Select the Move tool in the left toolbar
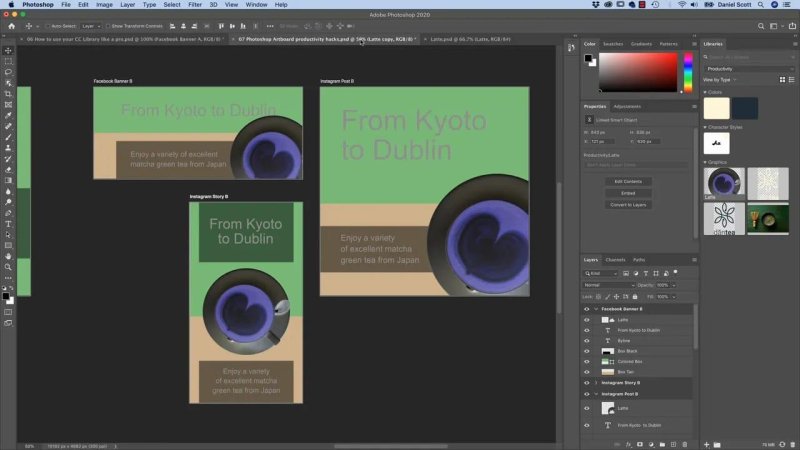The image size is (800, 450). 8,51
